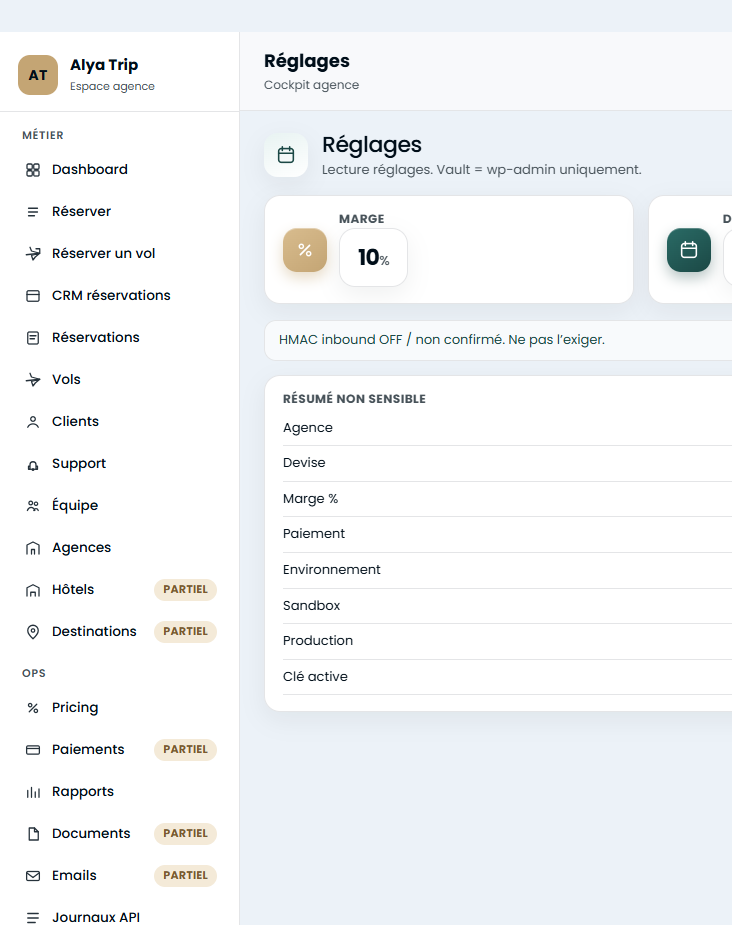This screenshot has width=732, height=925.
Task: Click the AT agency avatar
Action: [38, 75]
